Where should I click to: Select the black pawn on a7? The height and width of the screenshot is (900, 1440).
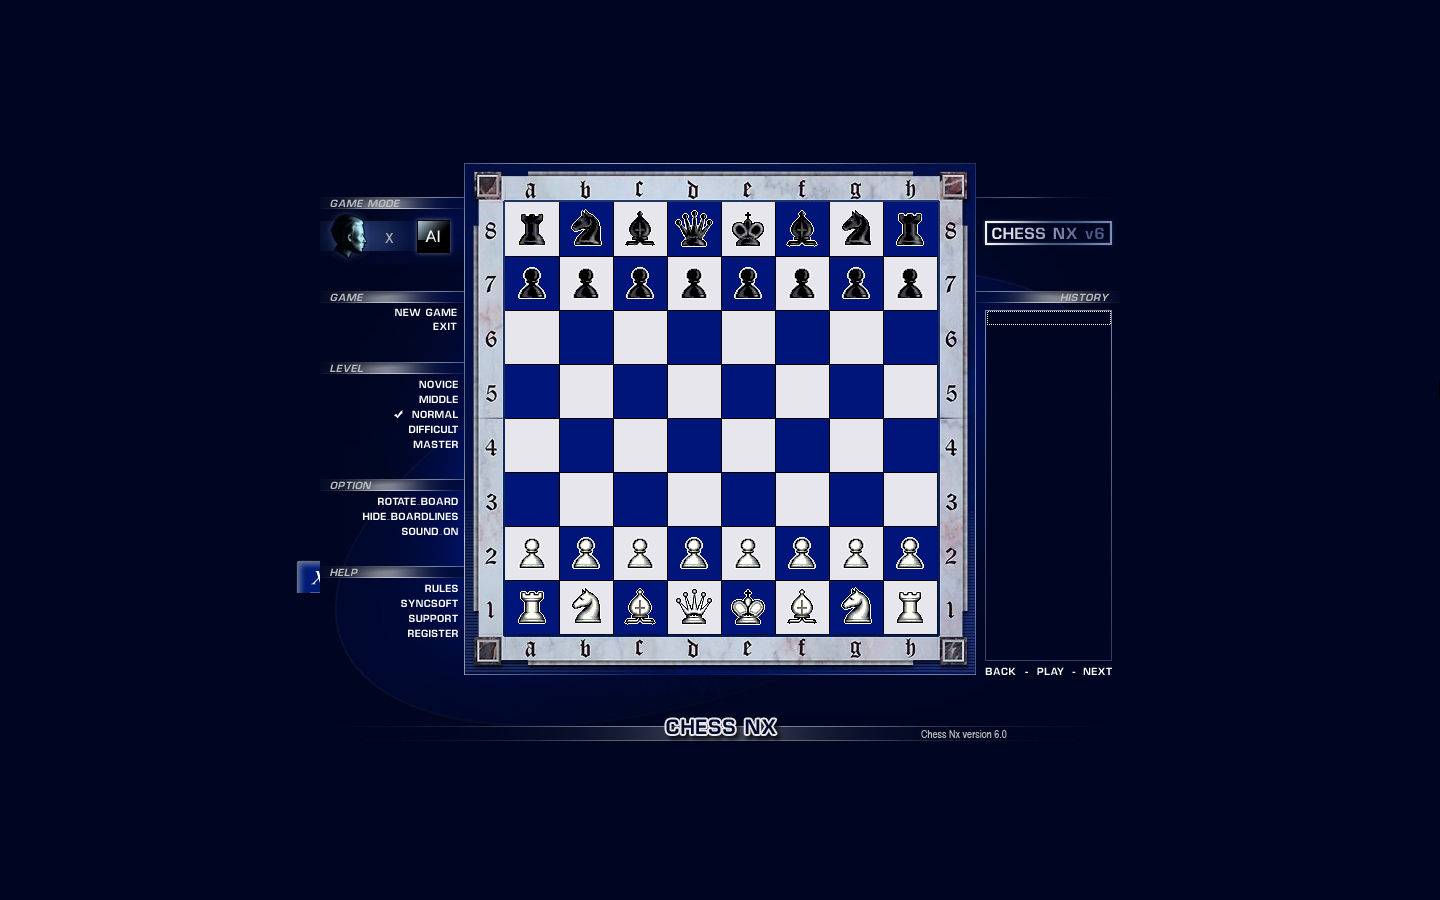(x=532, y=283)
